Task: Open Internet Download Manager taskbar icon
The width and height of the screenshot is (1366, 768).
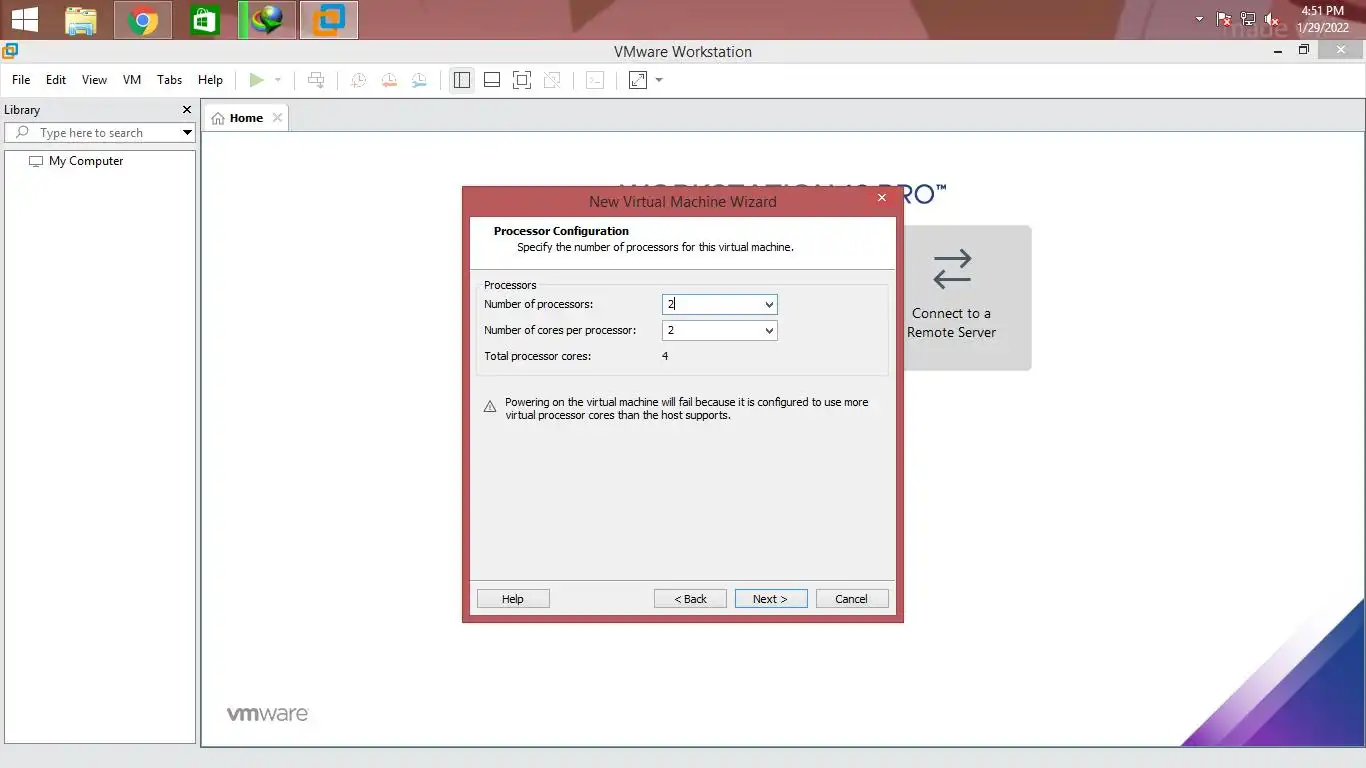Action: tap(266, 20)
